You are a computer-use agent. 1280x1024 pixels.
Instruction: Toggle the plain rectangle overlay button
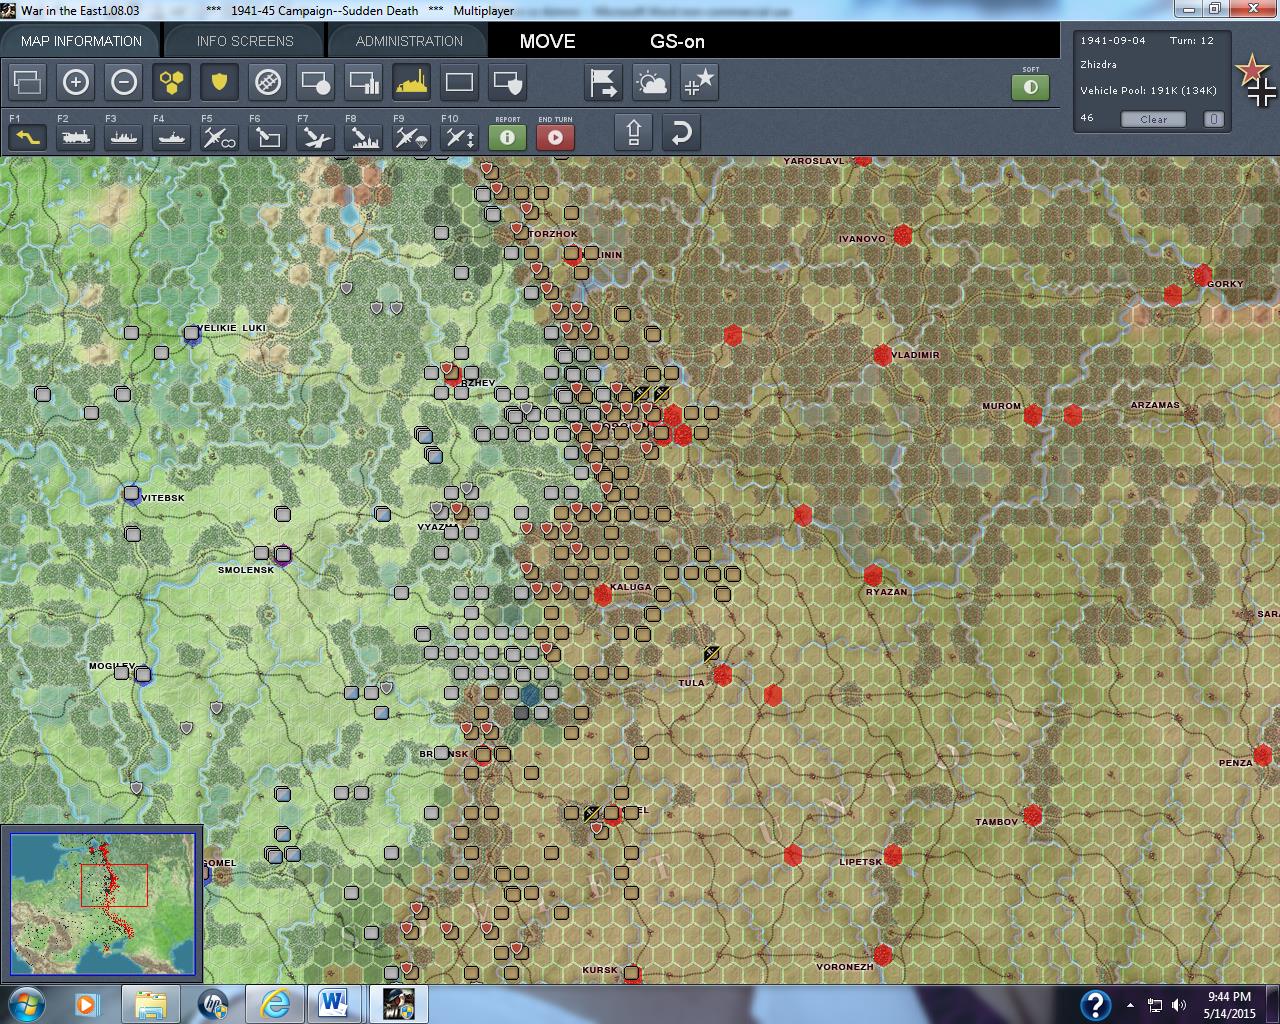pyautogui.click(x=460, y=82)
